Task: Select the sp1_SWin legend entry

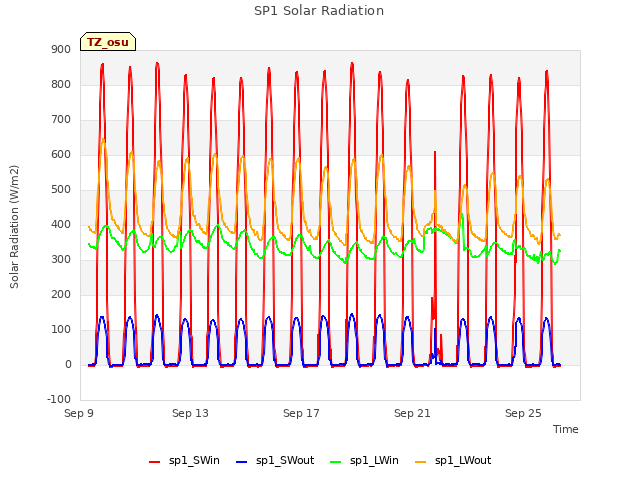Action: 184,460
